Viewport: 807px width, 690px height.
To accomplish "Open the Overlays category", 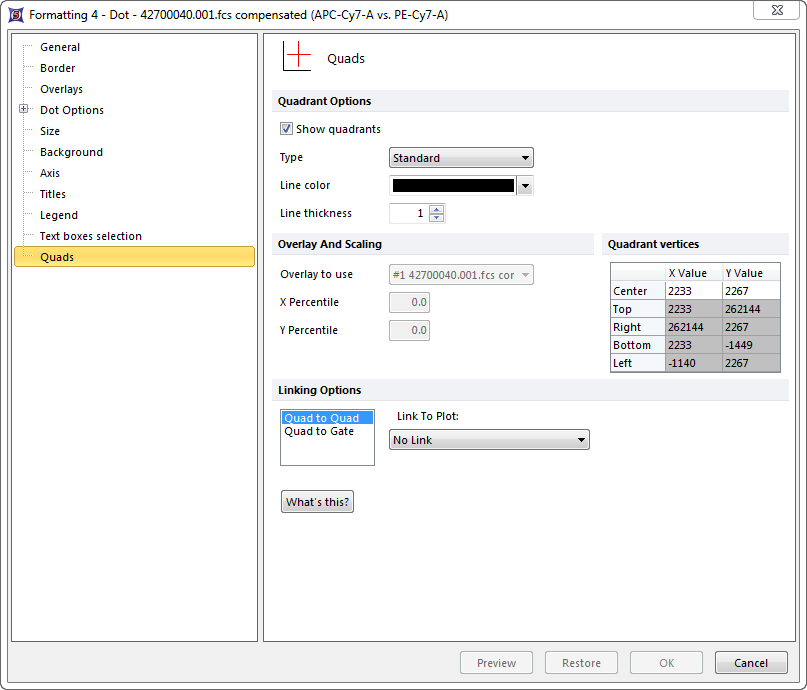I will point(61,89).
